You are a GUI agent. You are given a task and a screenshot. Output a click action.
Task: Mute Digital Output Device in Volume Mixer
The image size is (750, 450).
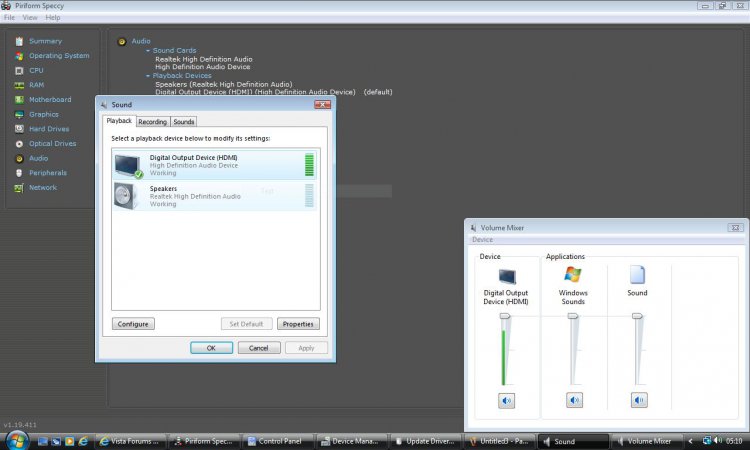(506, 400)
